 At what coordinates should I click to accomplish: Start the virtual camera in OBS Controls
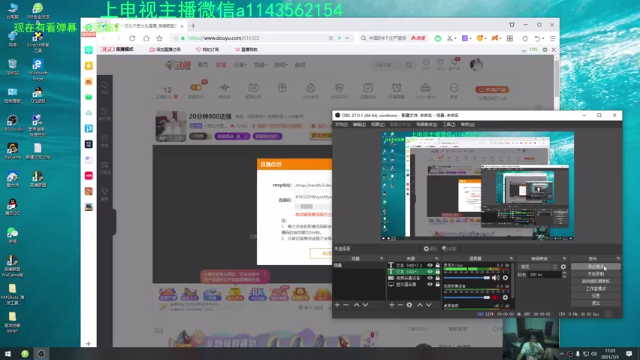coord(596,281)
